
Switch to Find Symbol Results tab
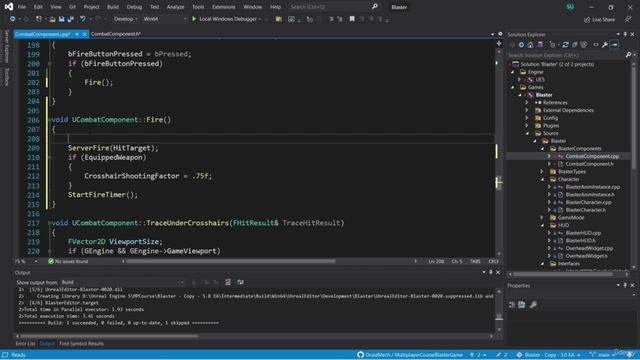81,344
